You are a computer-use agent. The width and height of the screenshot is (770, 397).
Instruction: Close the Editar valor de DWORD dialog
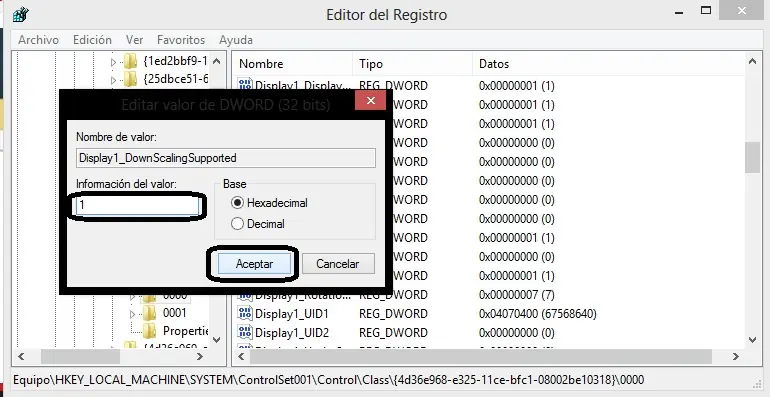pyautogui.click(x=370, y=101)
